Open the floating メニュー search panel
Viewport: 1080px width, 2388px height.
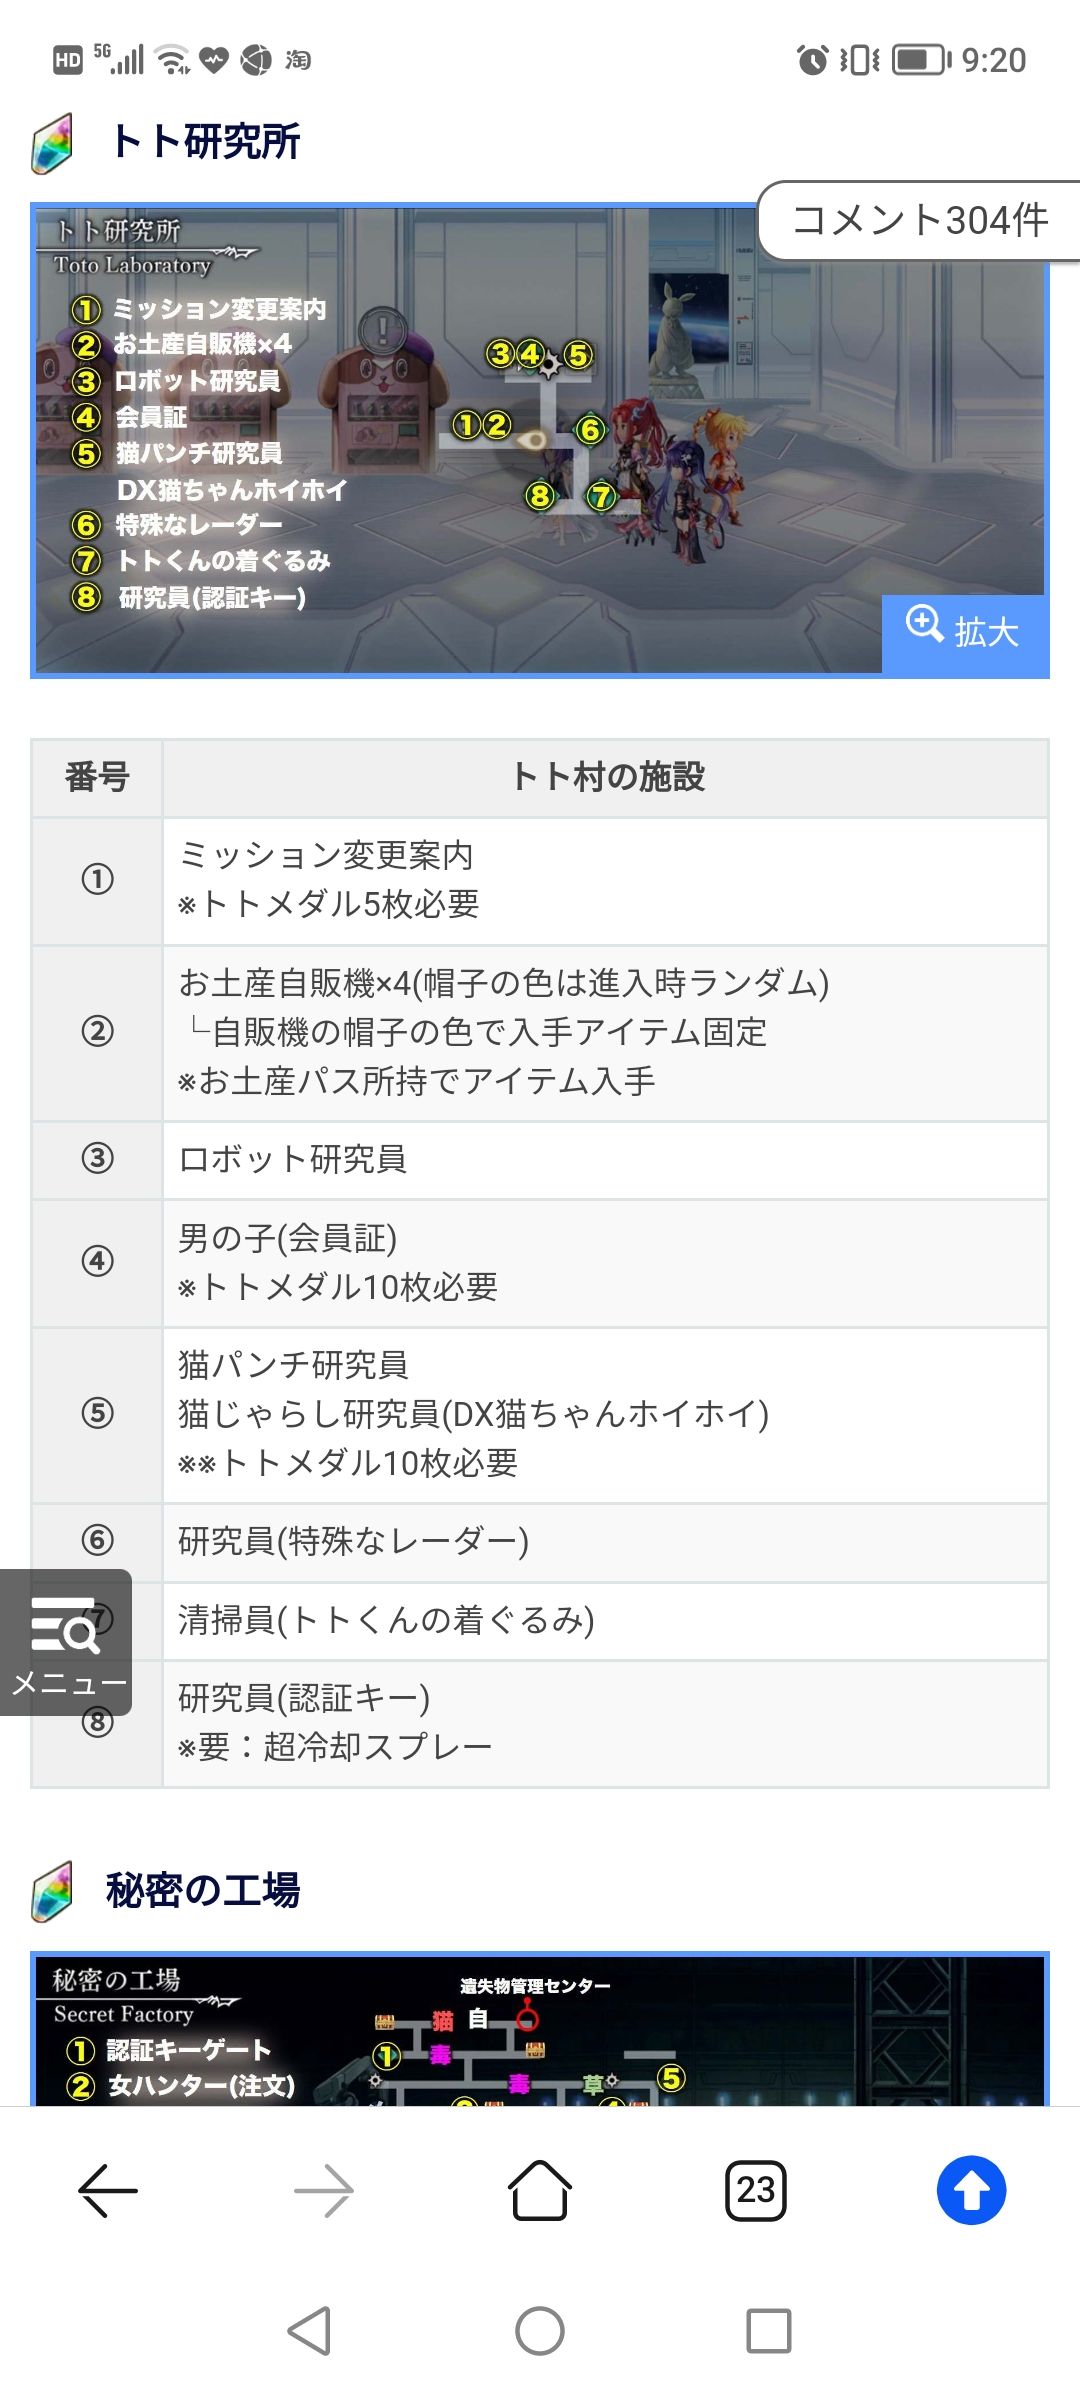pos(66,1642)
